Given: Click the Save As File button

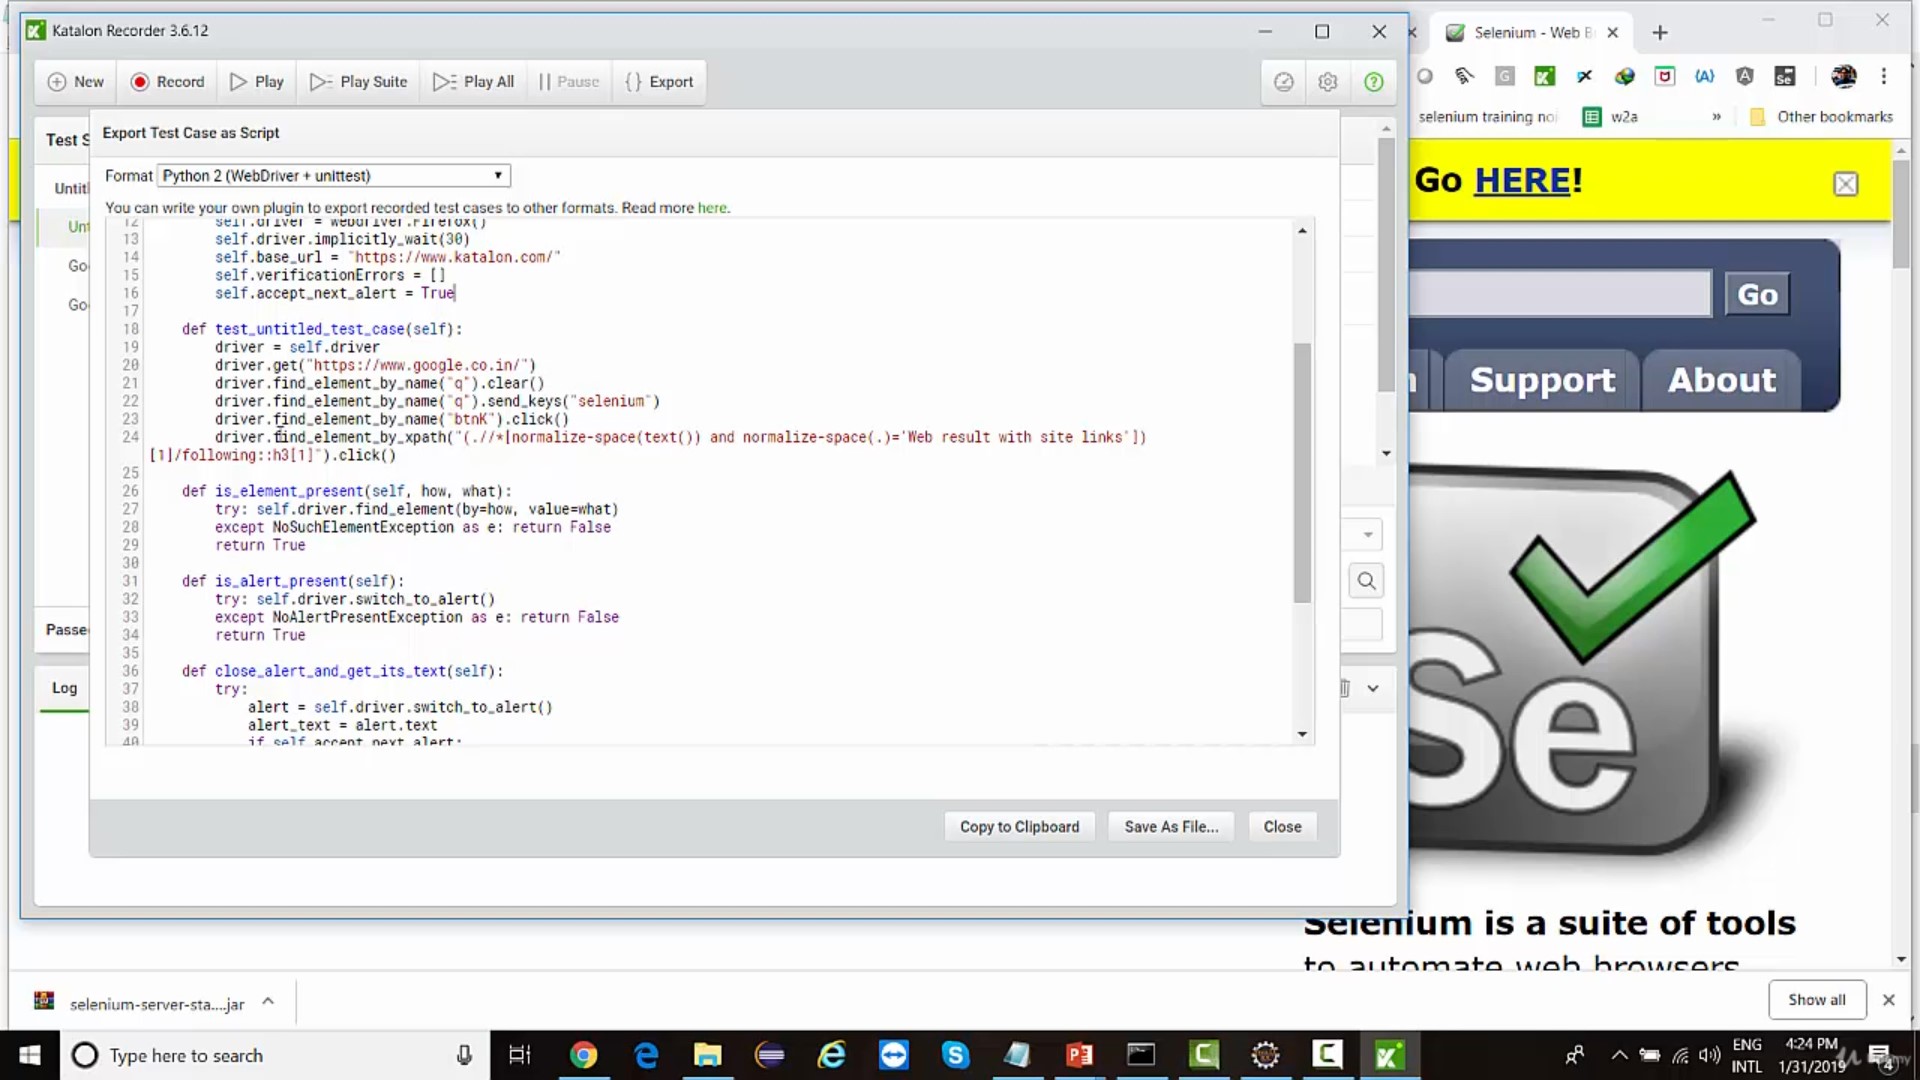Looking at the screenshot, I should pyautogui.click(x=1171, y=827).
